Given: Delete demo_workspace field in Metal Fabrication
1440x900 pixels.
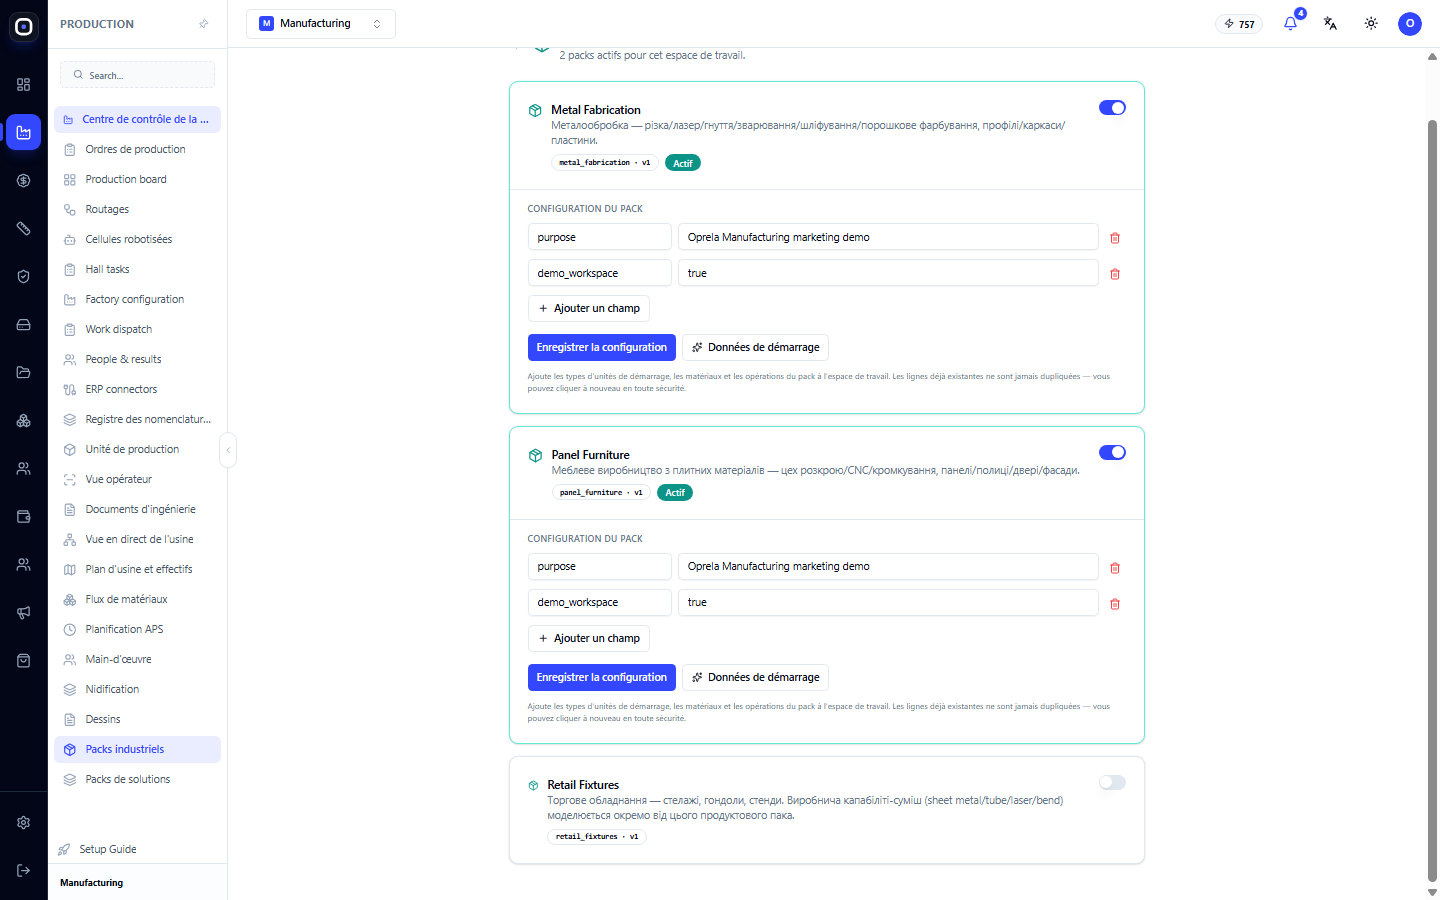Looking at the screenshot, I should pos(1115,274).
